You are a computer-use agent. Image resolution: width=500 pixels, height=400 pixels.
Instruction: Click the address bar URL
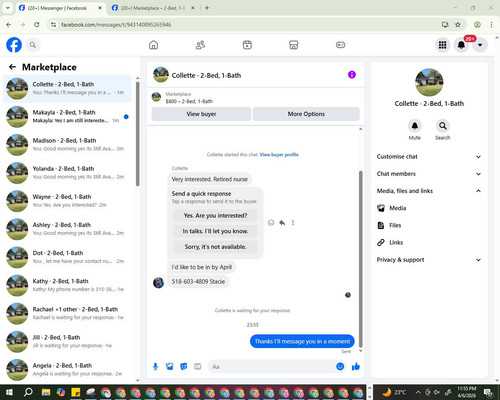(x=116, y=25)
